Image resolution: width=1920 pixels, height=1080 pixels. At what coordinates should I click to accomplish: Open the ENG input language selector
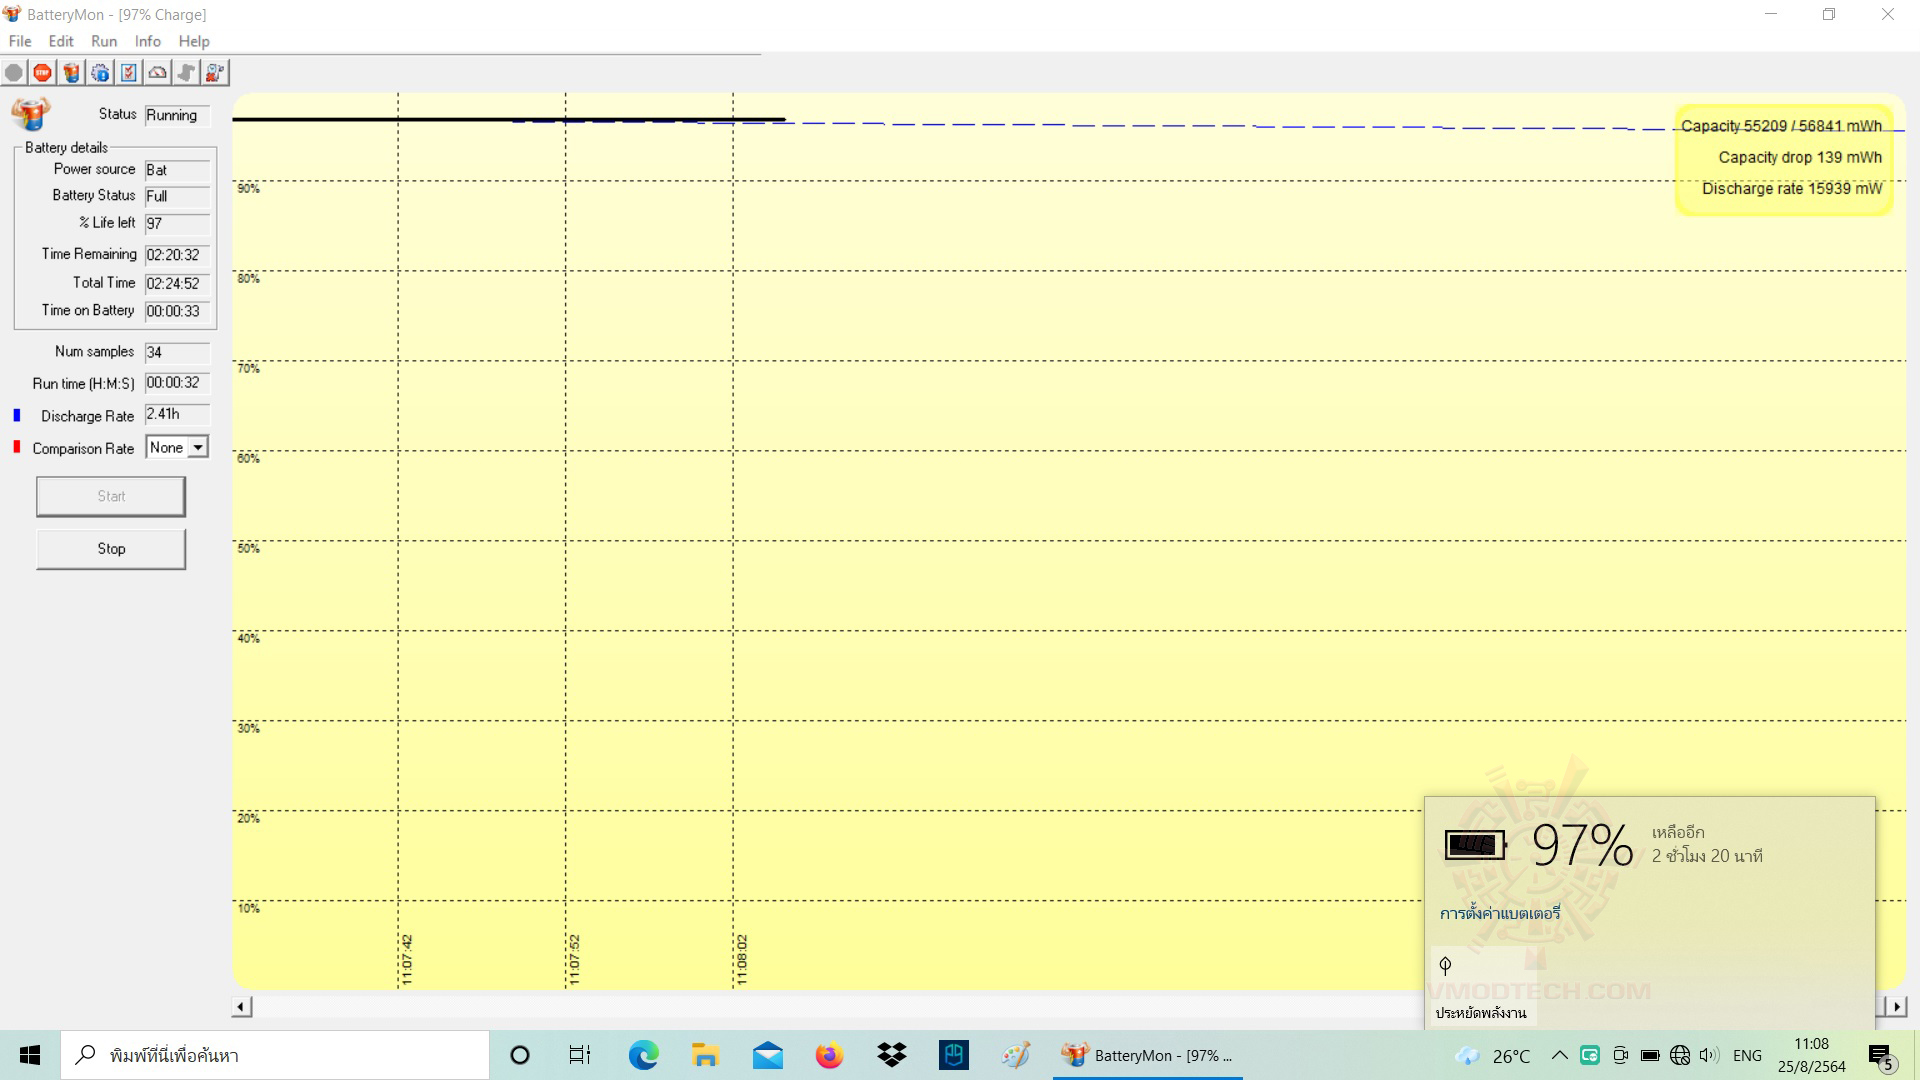[1747, 1055]
